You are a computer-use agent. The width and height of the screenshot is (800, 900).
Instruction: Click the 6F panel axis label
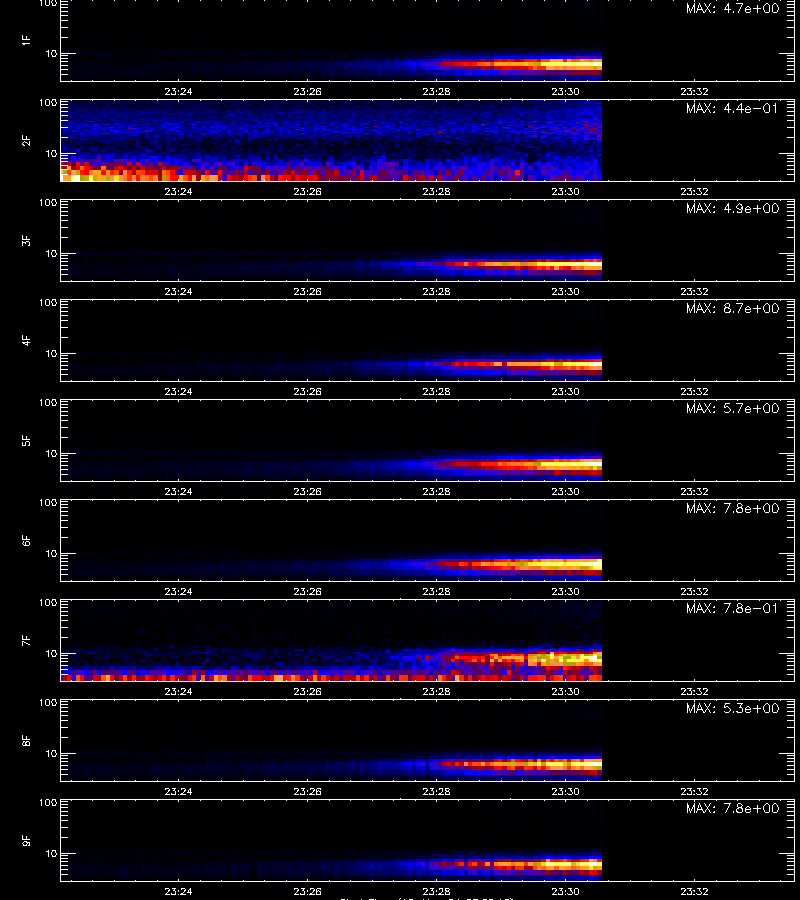pos(26,540)
